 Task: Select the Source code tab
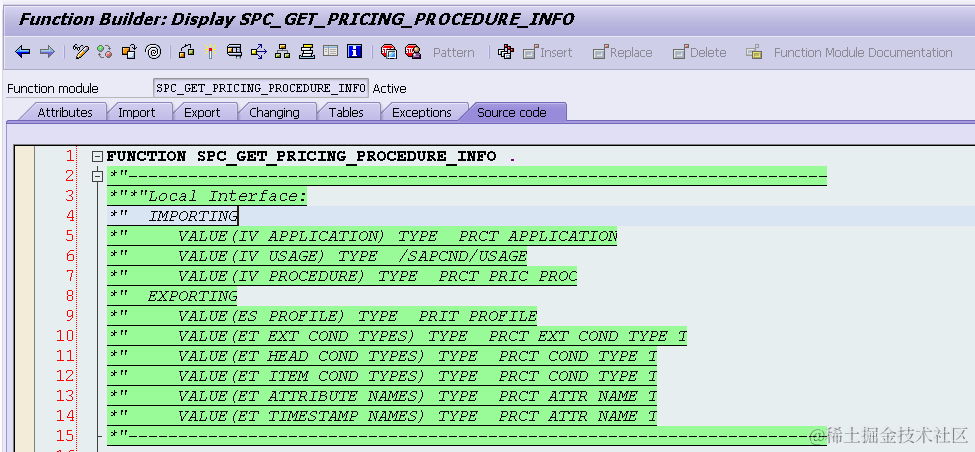coord(512,113)
